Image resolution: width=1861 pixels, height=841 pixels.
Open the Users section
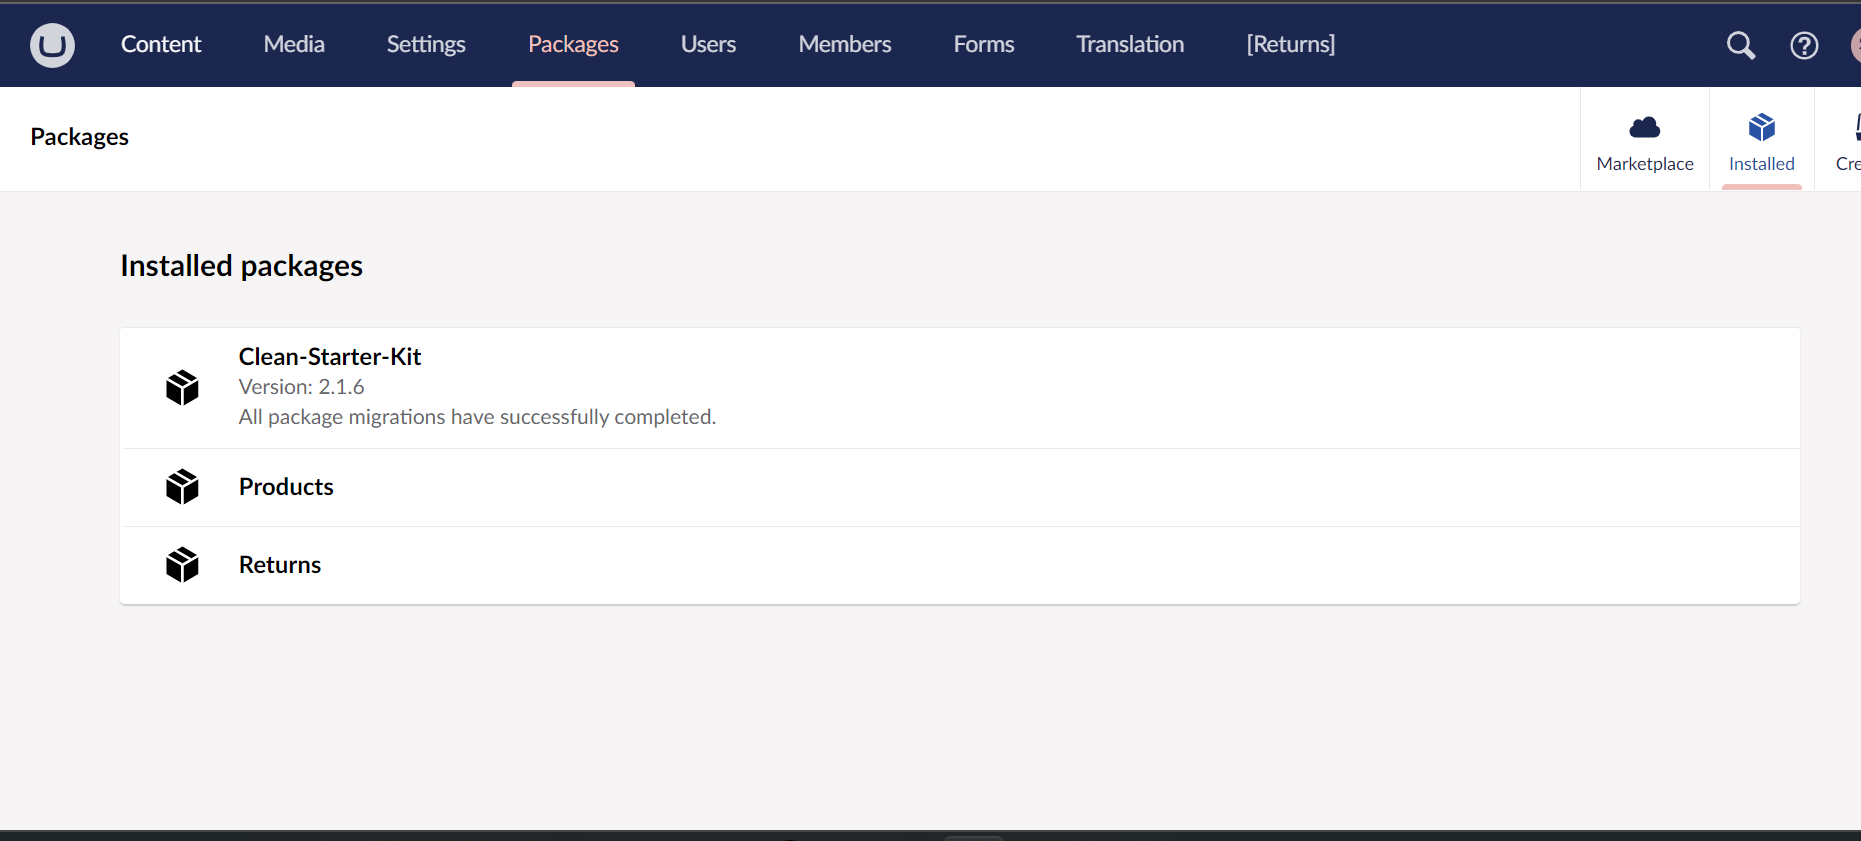pos(708,44)
